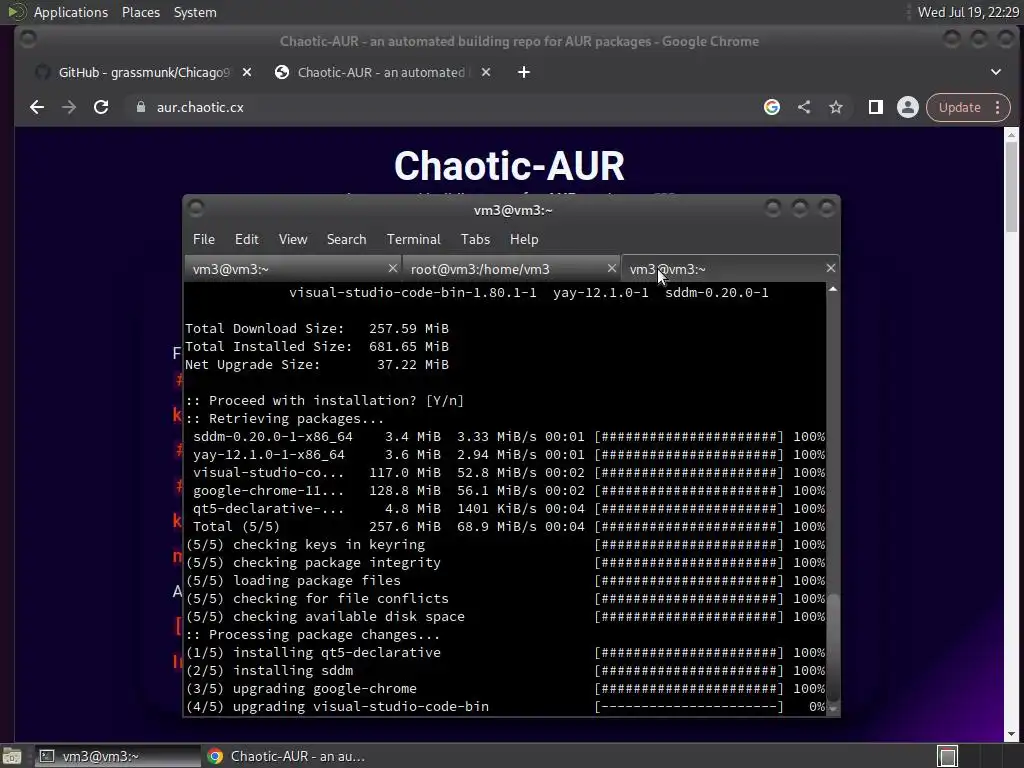
Task: Open the Places menu in the panel
Action: pos(140,12)
